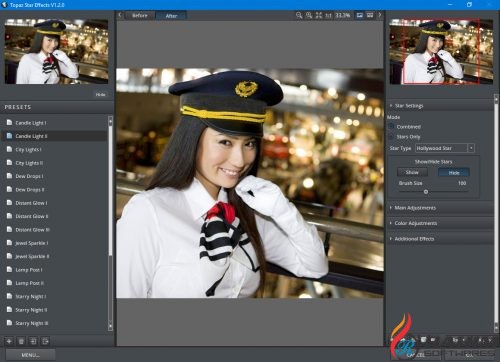500x362 pixels.
Task: Click the Candle Light I preset icon
Action: (x=9, y=123)
